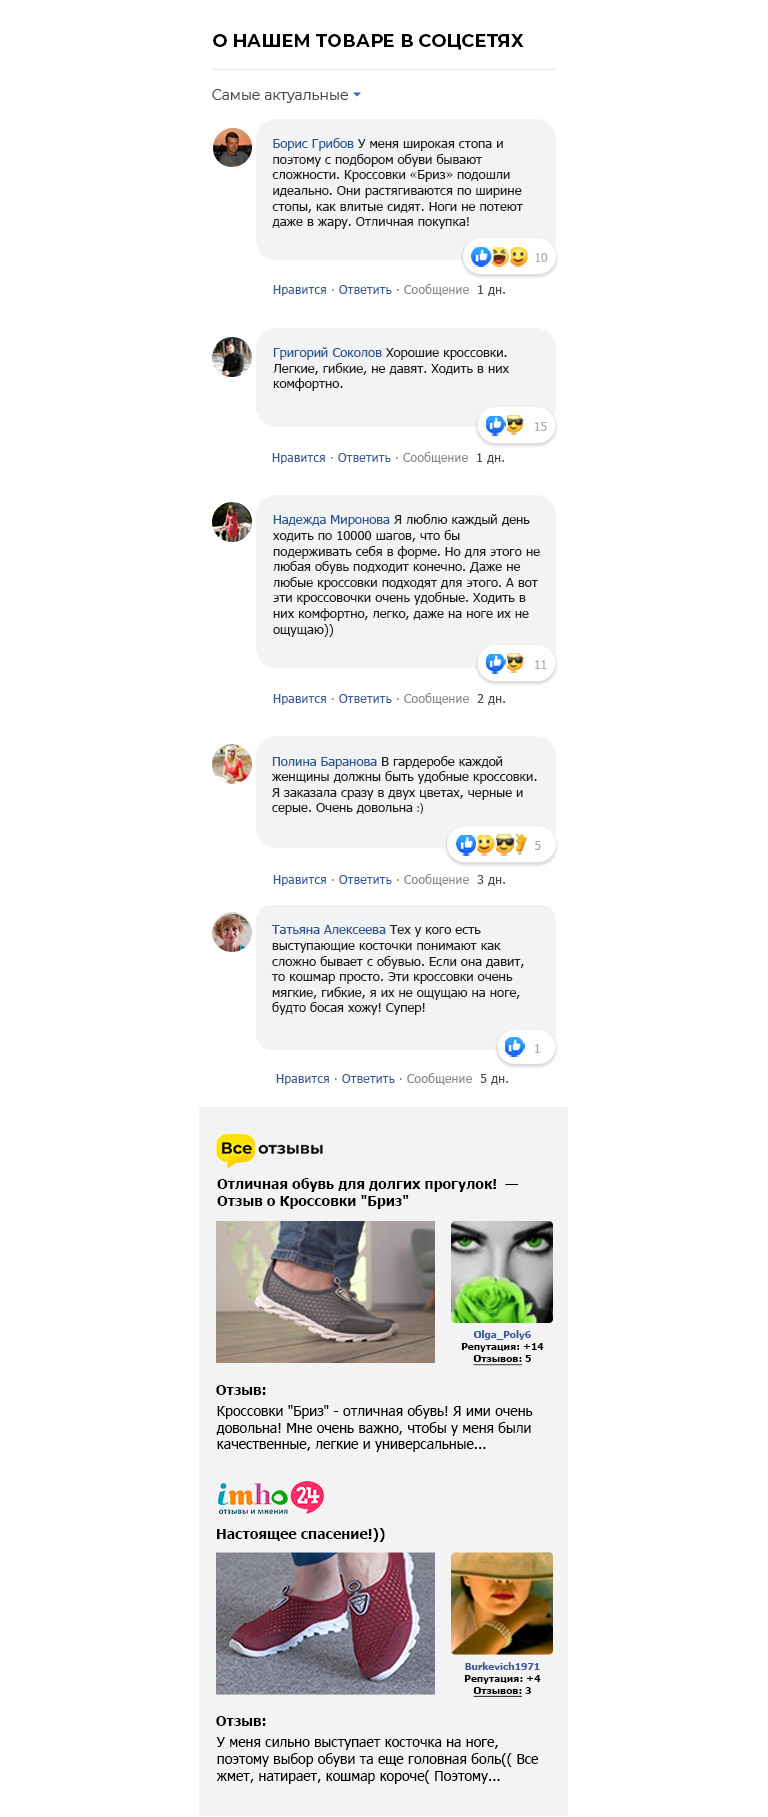The height and width of the screenshot is (1817, 768).
Task: Click the like icon on Татьяна Алексеева's comment
Action: tap(515, 1047)
